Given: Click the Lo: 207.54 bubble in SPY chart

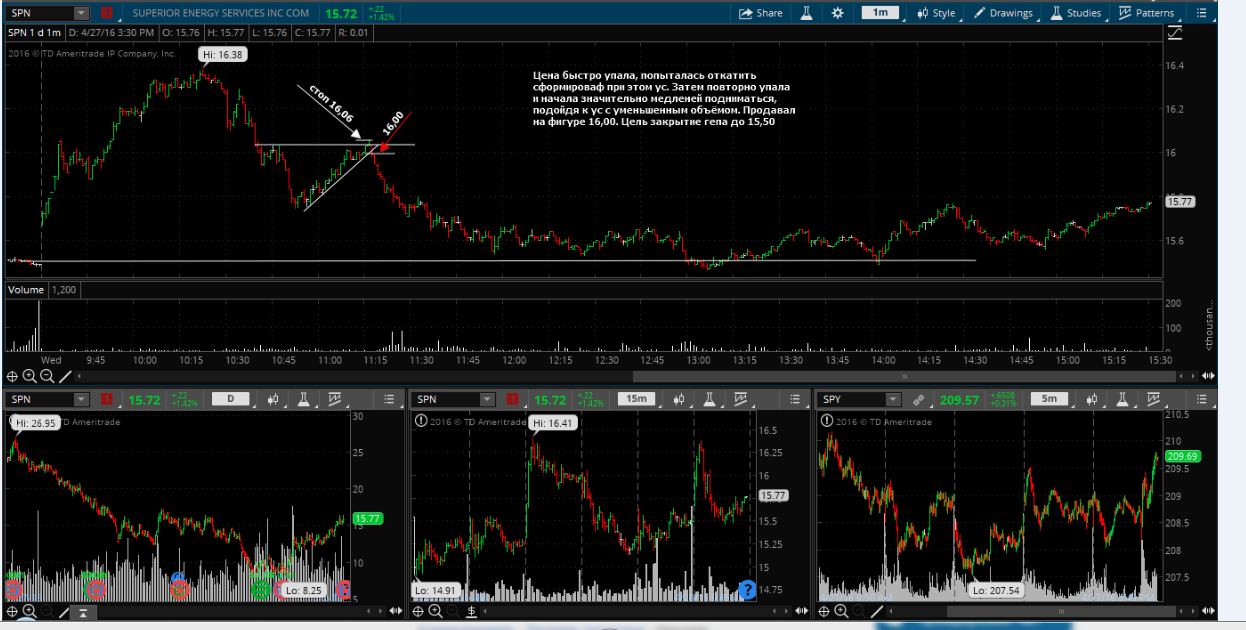Looking at the screenshot, I should click(994, 590).
